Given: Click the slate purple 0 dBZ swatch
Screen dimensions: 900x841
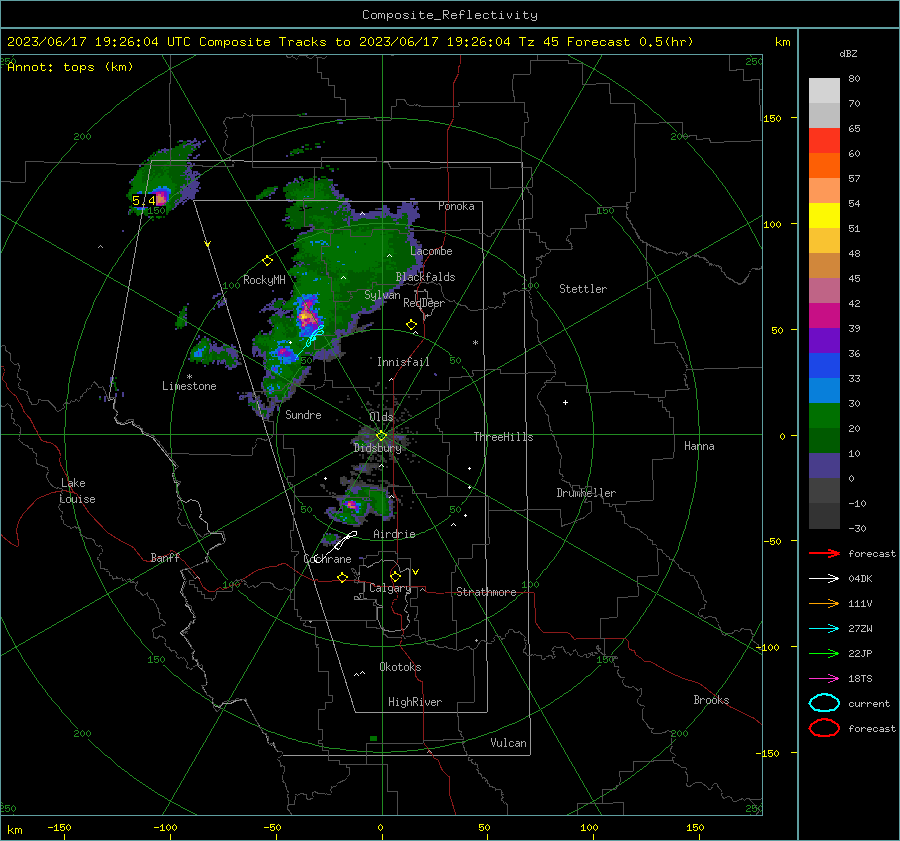Looking at the screenshot, I should (824, 465).
